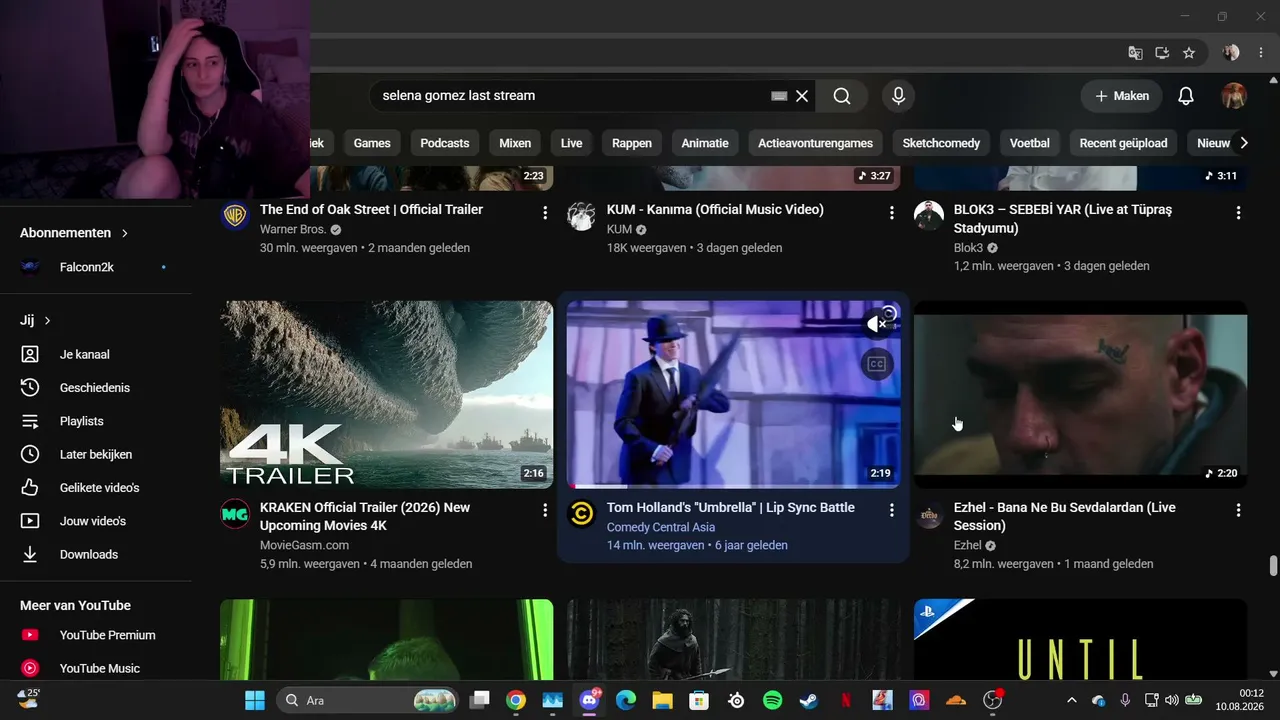Select the Podcasts filter chip
1280x720 pixels.
pos(445,143)
